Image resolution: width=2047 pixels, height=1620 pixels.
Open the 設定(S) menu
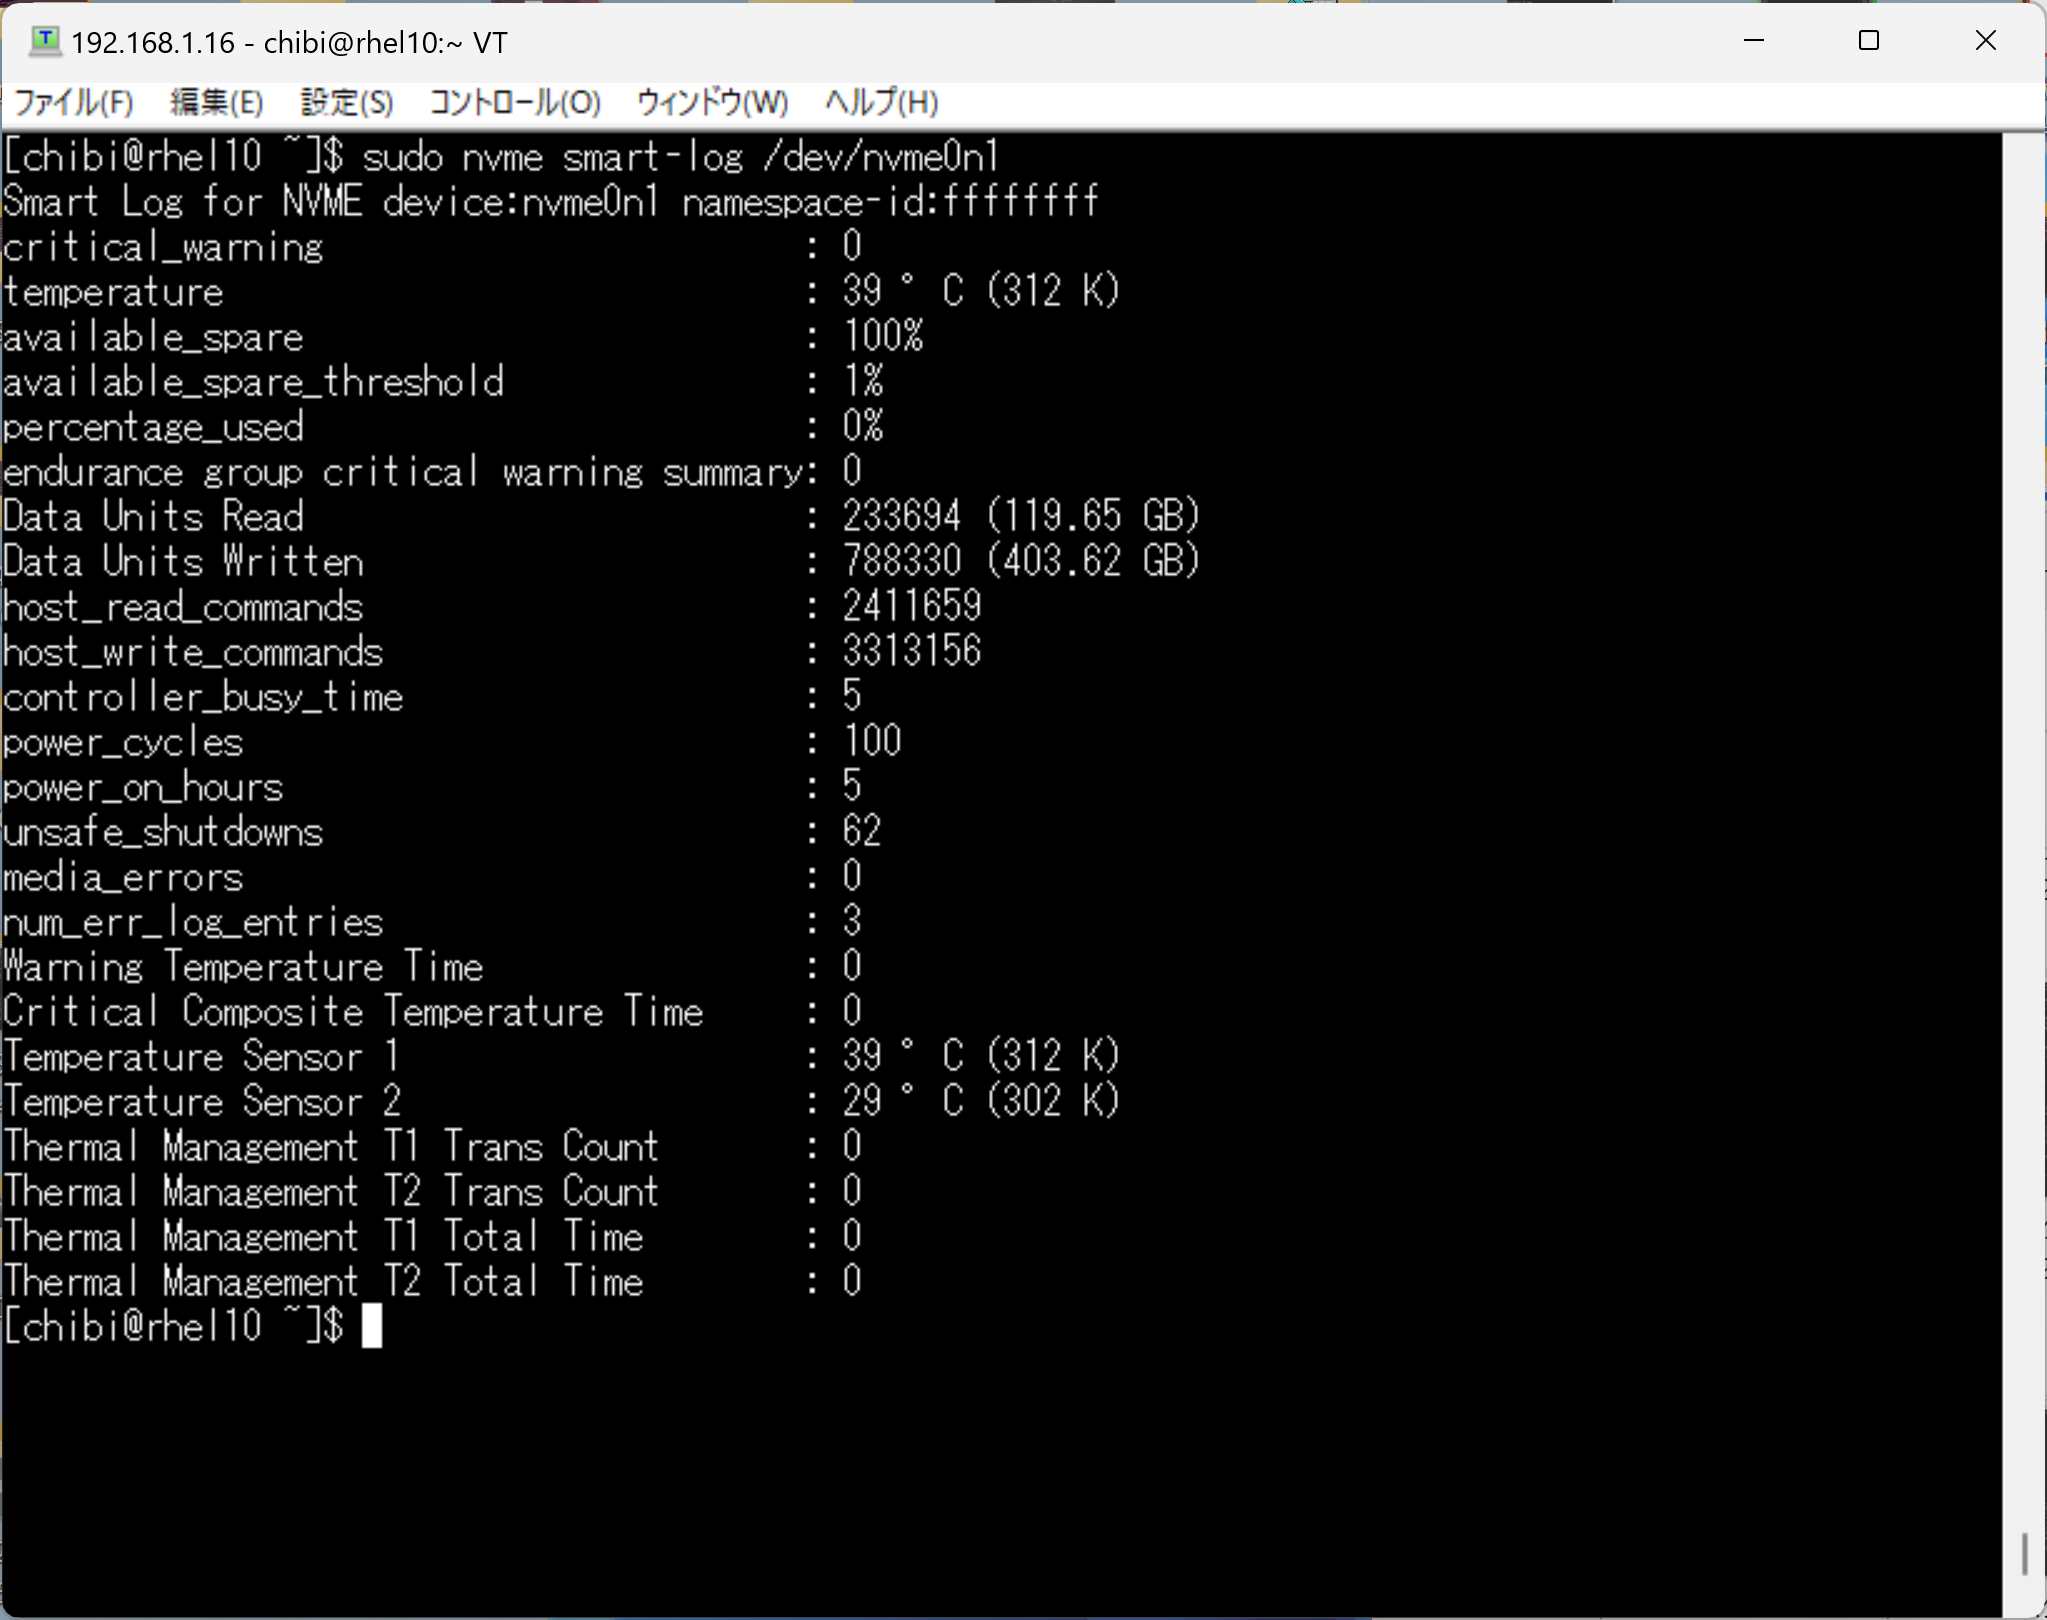[x=346, y=102]
